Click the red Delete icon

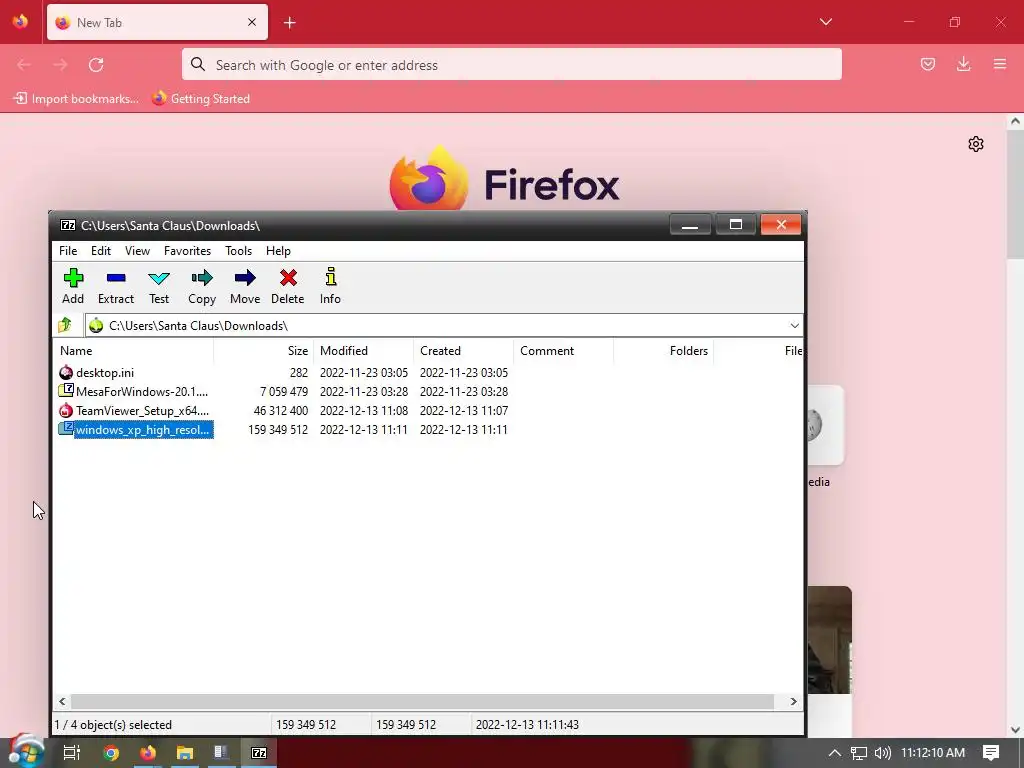point(288,278)
